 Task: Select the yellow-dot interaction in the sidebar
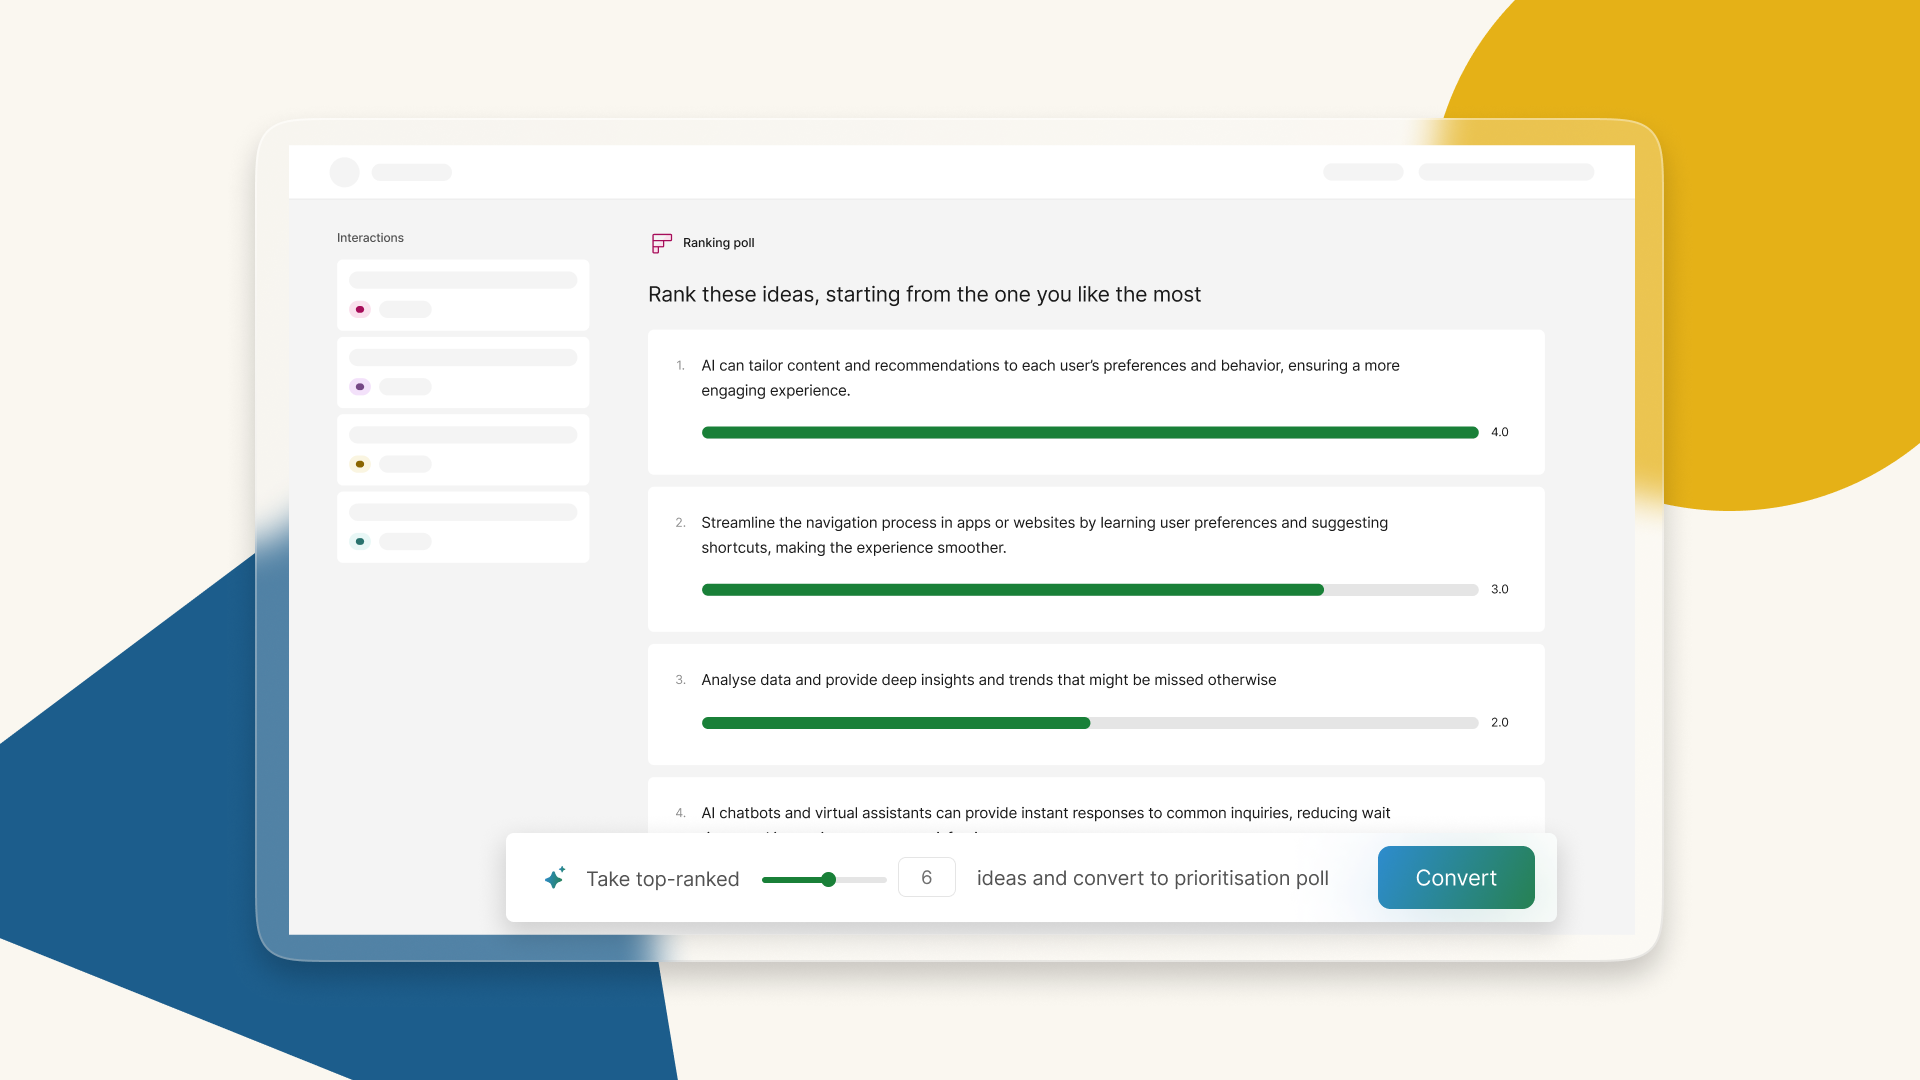pyautogui.click(x=462, y=449)
